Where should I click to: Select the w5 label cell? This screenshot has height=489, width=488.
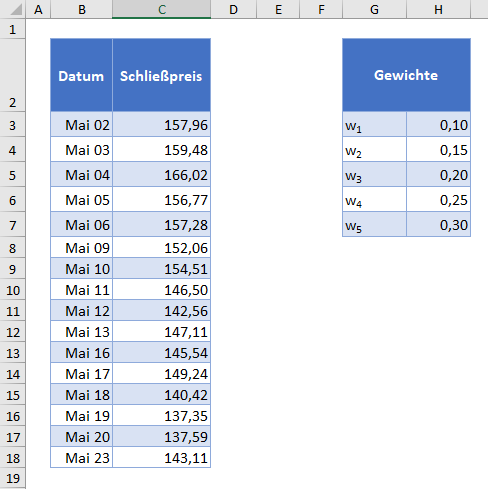(374, 224)
